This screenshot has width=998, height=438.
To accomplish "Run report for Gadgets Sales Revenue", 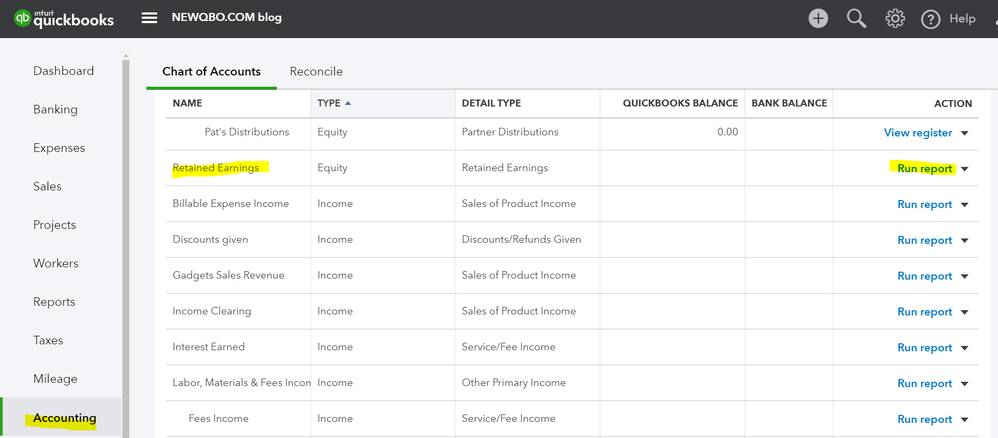I will pos(924,276).
